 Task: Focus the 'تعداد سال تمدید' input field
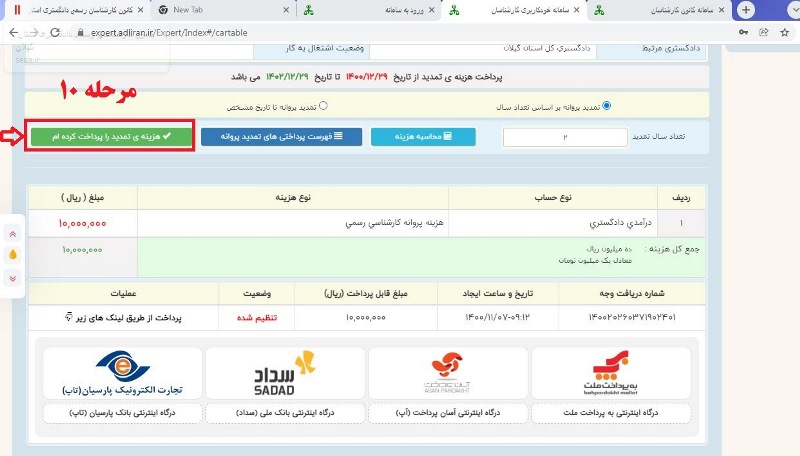(x=565, y=137)
